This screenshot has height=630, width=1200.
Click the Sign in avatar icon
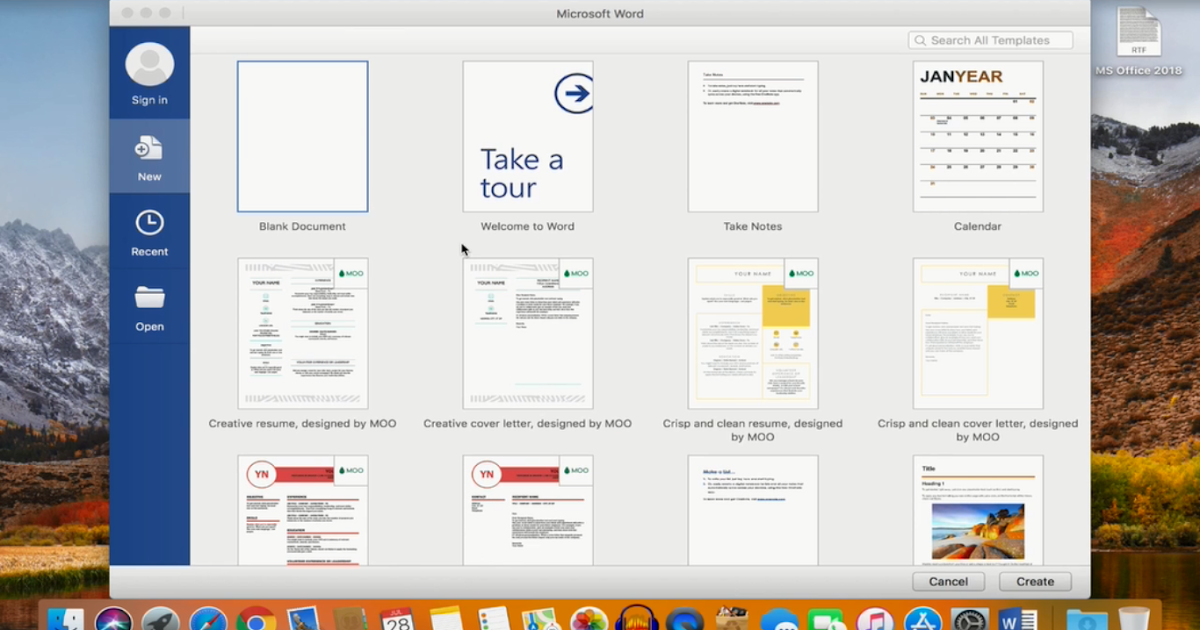149,65
